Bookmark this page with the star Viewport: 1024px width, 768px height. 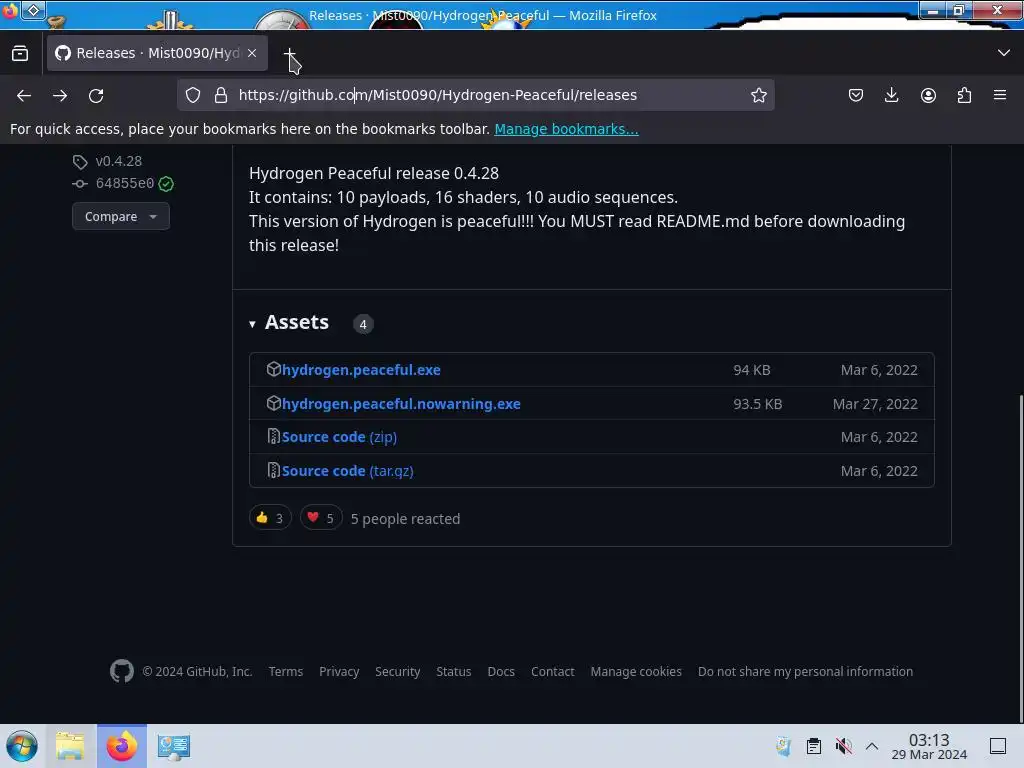[758, 95]
